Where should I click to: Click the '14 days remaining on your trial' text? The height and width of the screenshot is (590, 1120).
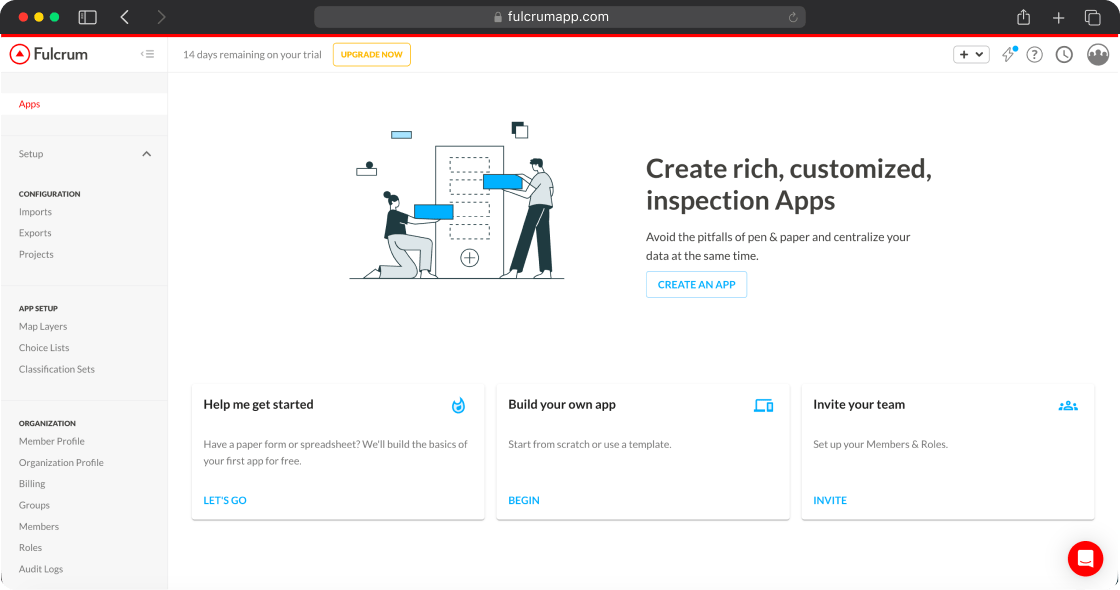click(x=252, y=54)
